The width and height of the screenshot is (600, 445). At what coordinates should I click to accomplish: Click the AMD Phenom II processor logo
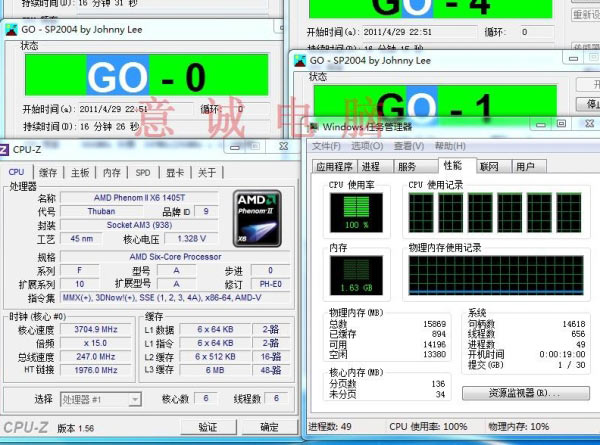pos(257,218)
